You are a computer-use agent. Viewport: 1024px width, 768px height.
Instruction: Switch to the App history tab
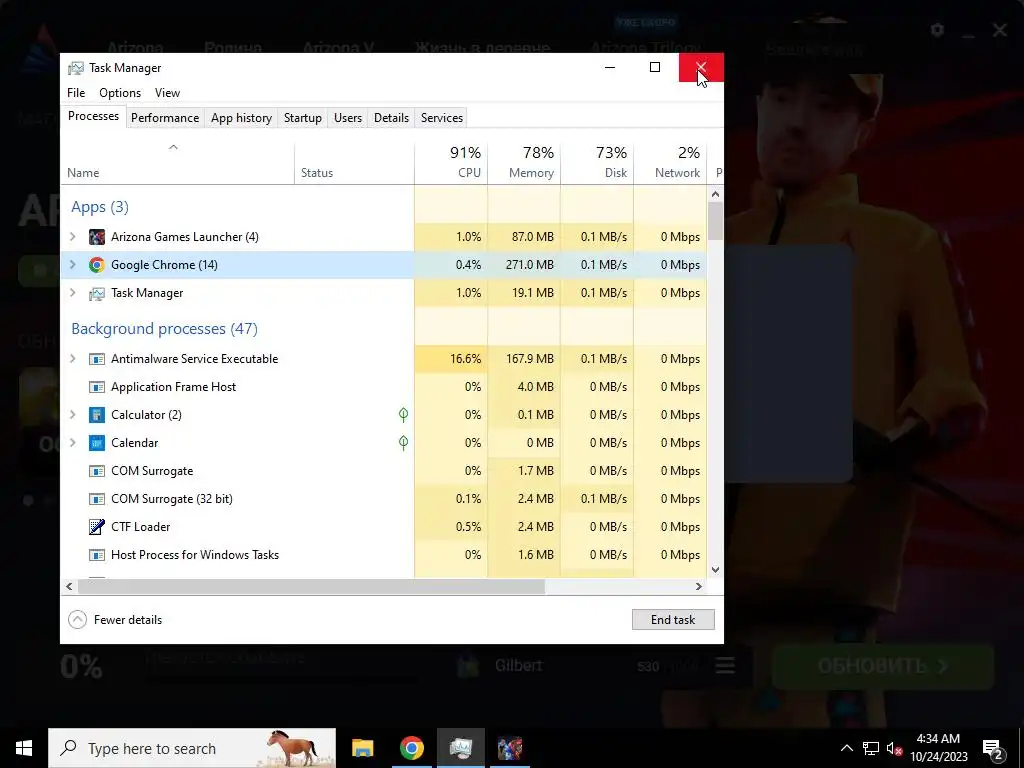[241, 118]
